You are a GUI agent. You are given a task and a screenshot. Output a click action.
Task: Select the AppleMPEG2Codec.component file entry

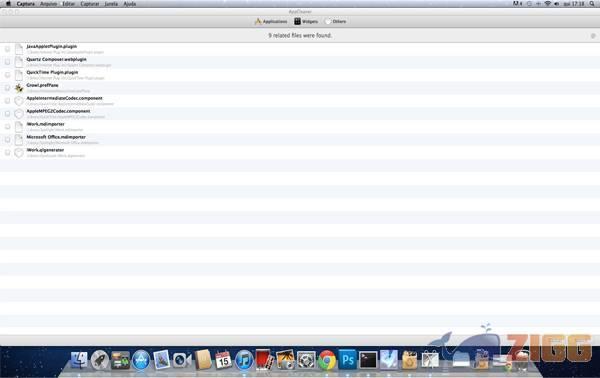(x=300, y=114)
